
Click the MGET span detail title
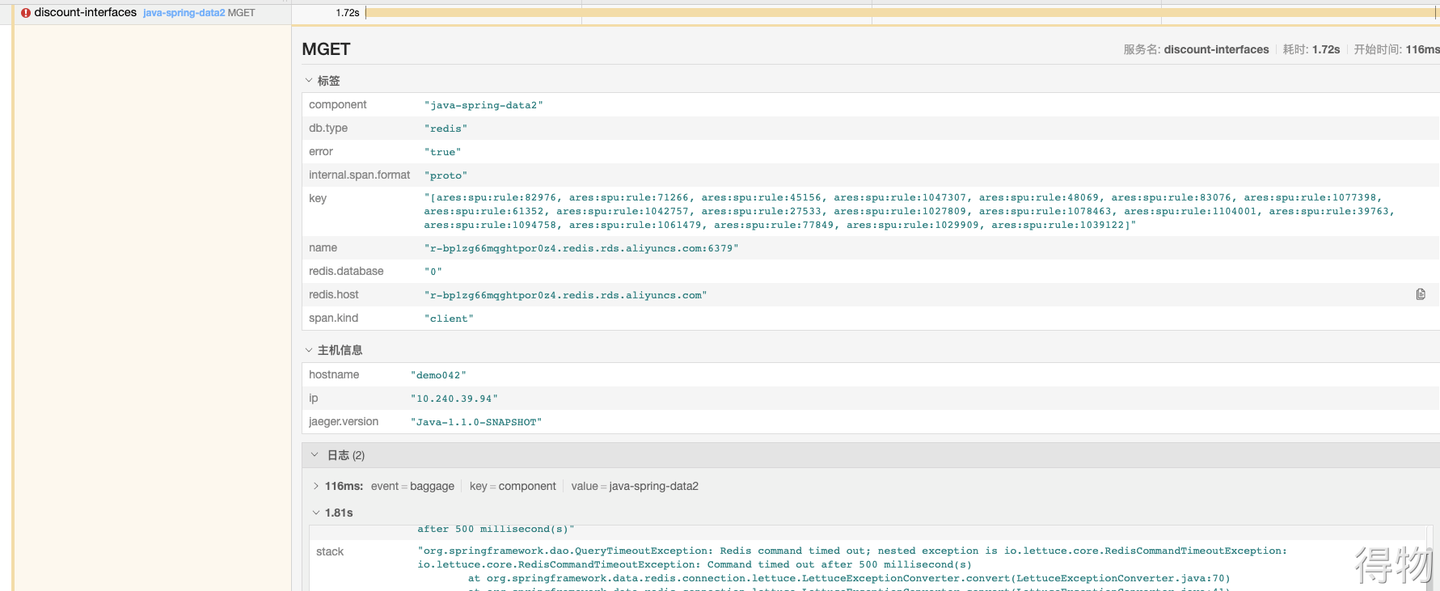pyautogui.click(x=326, y=49)
